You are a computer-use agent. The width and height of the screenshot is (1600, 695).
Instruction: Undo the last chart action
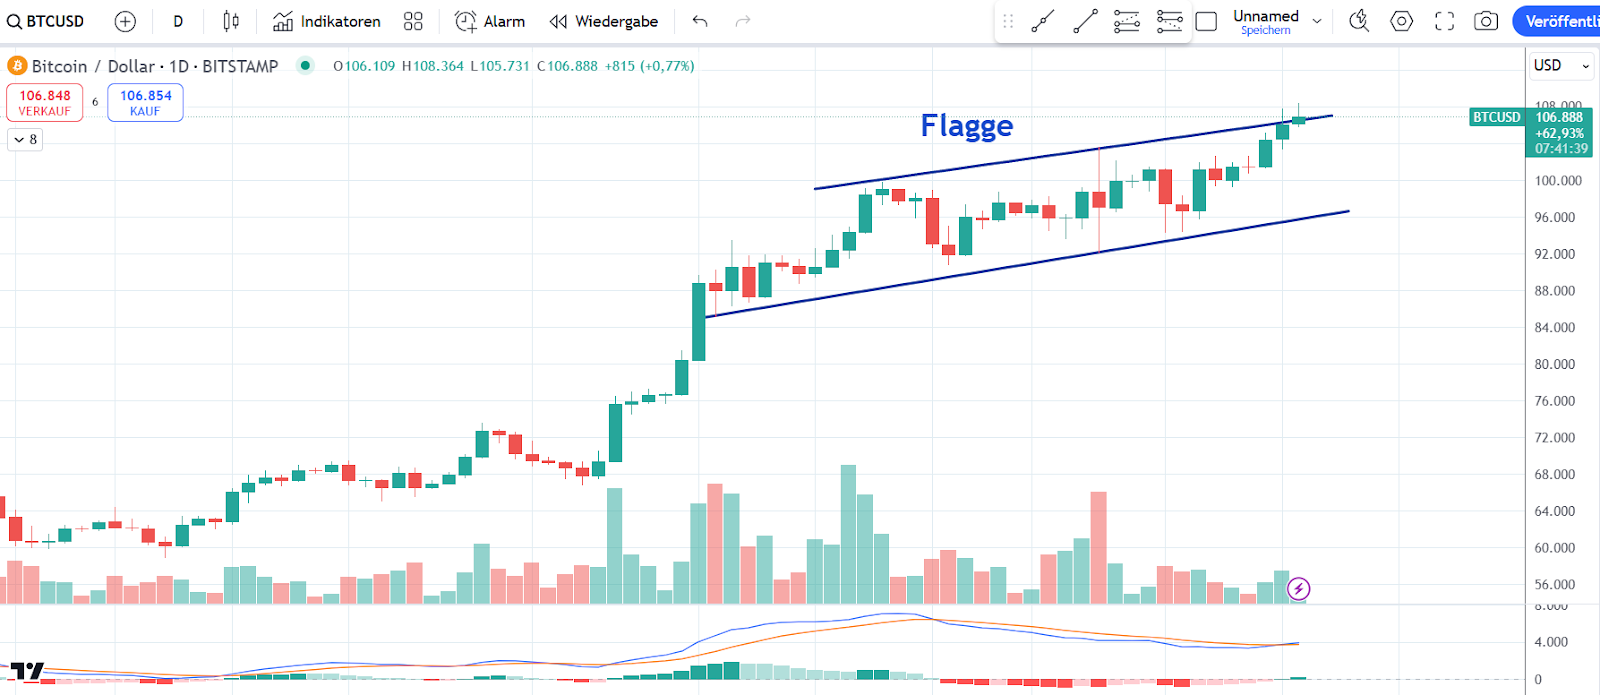pyautogui.click(x=700, y=21)
